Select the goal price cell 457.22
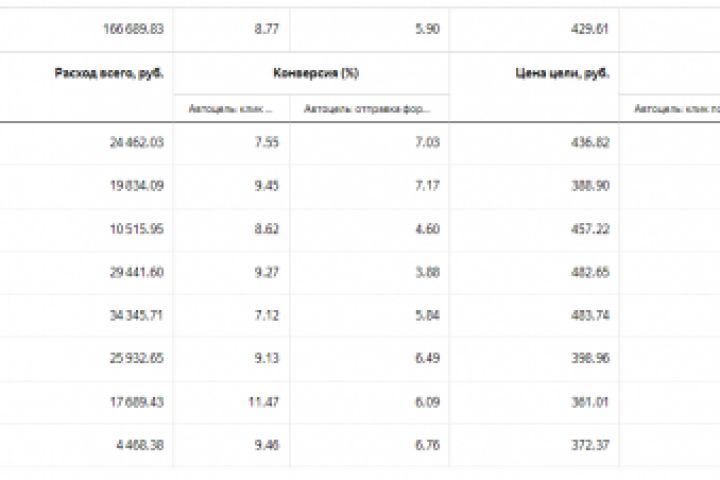This screenshot has width=720, height=480. [x=590, y=229]
